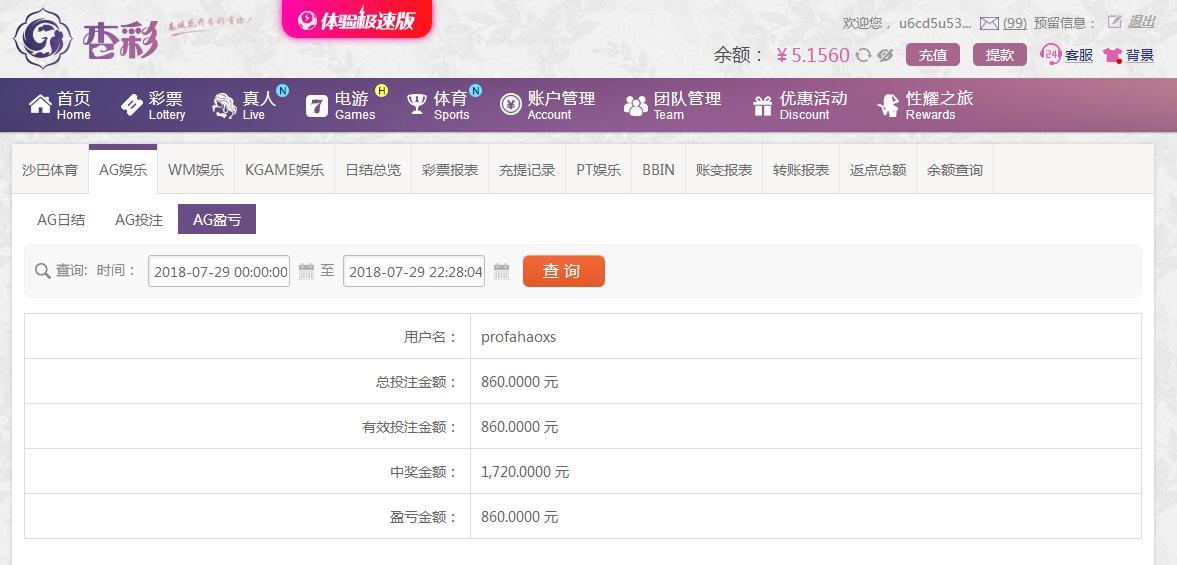Click the Games 7 slot icon

317,106
